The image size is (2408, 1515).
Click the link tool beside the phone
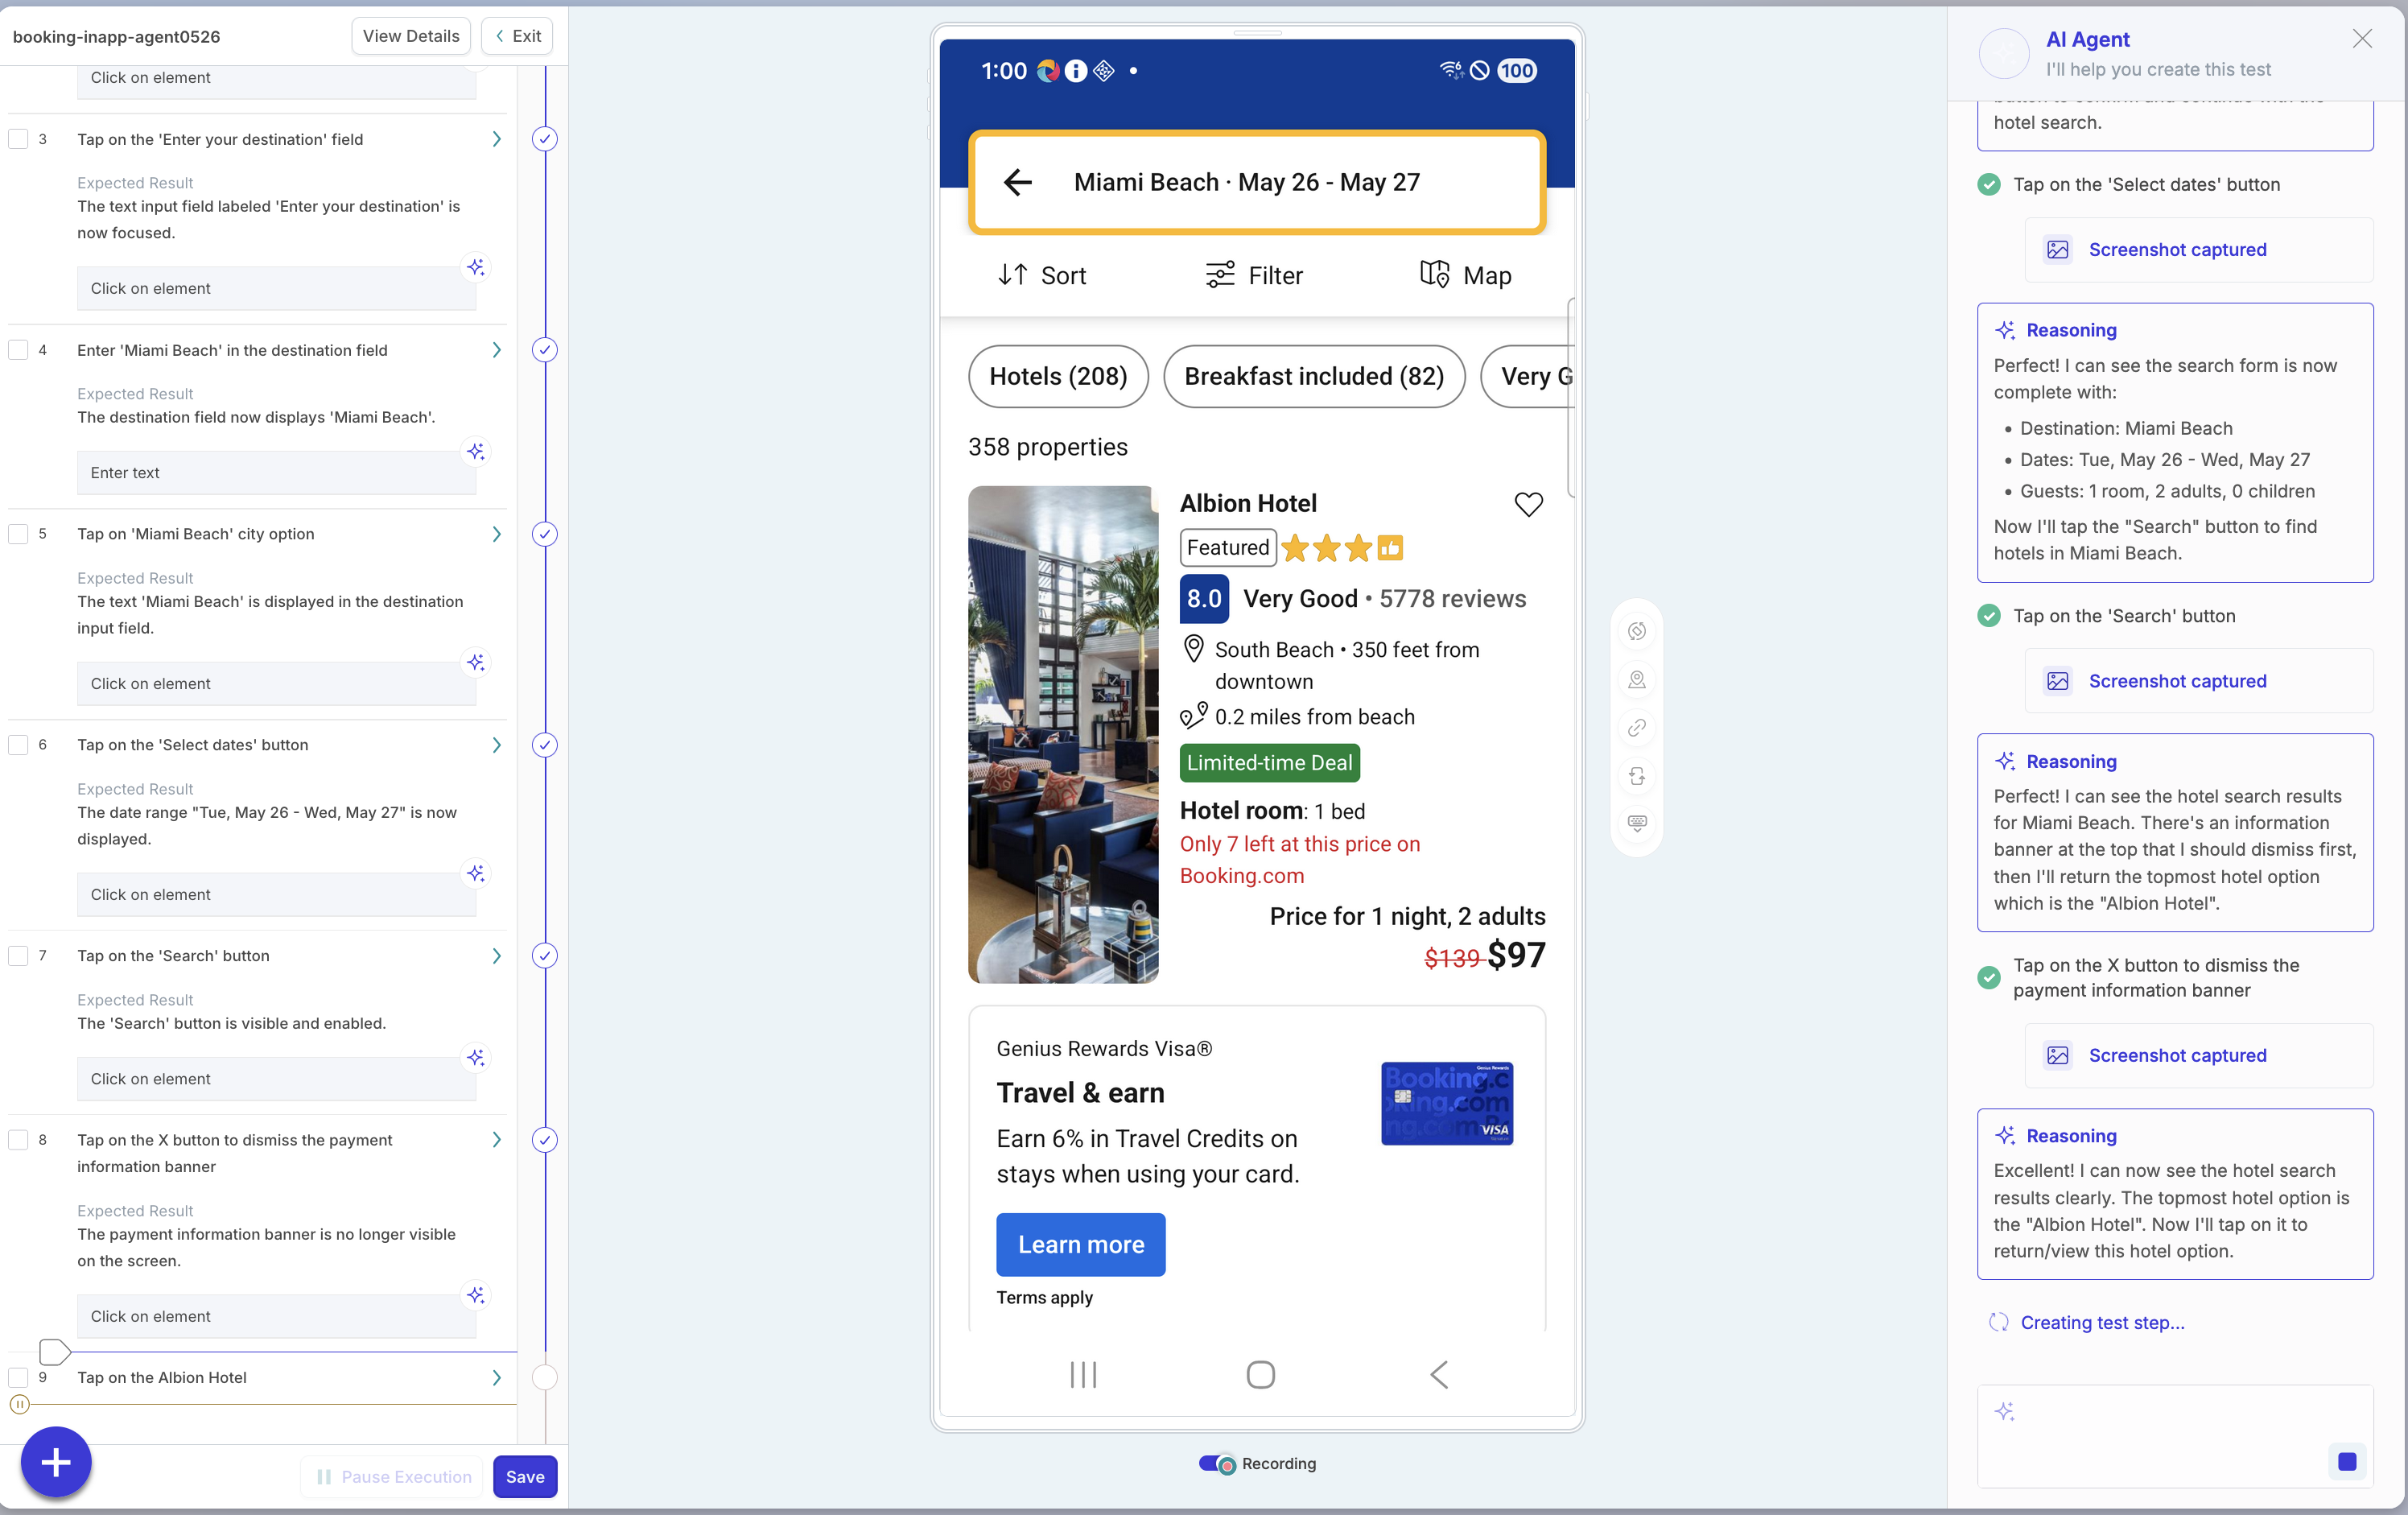tap(1637, 728)
